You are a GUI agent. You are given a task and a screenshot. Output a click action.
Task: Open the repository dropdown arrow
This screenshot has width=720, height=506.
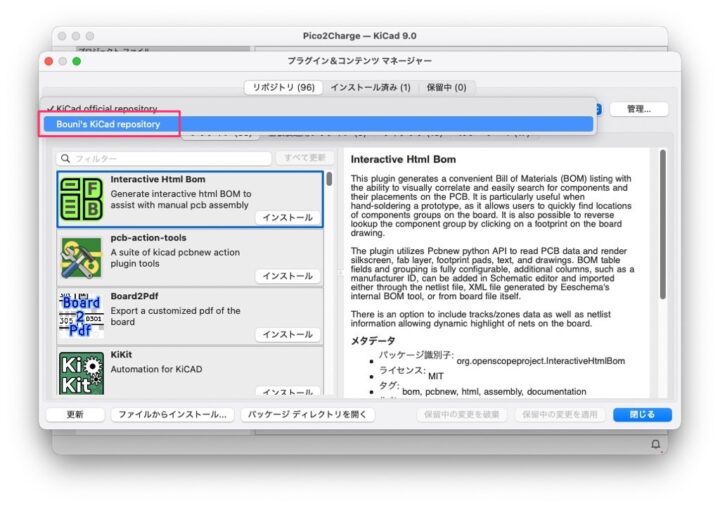click(x=595, y=109)
